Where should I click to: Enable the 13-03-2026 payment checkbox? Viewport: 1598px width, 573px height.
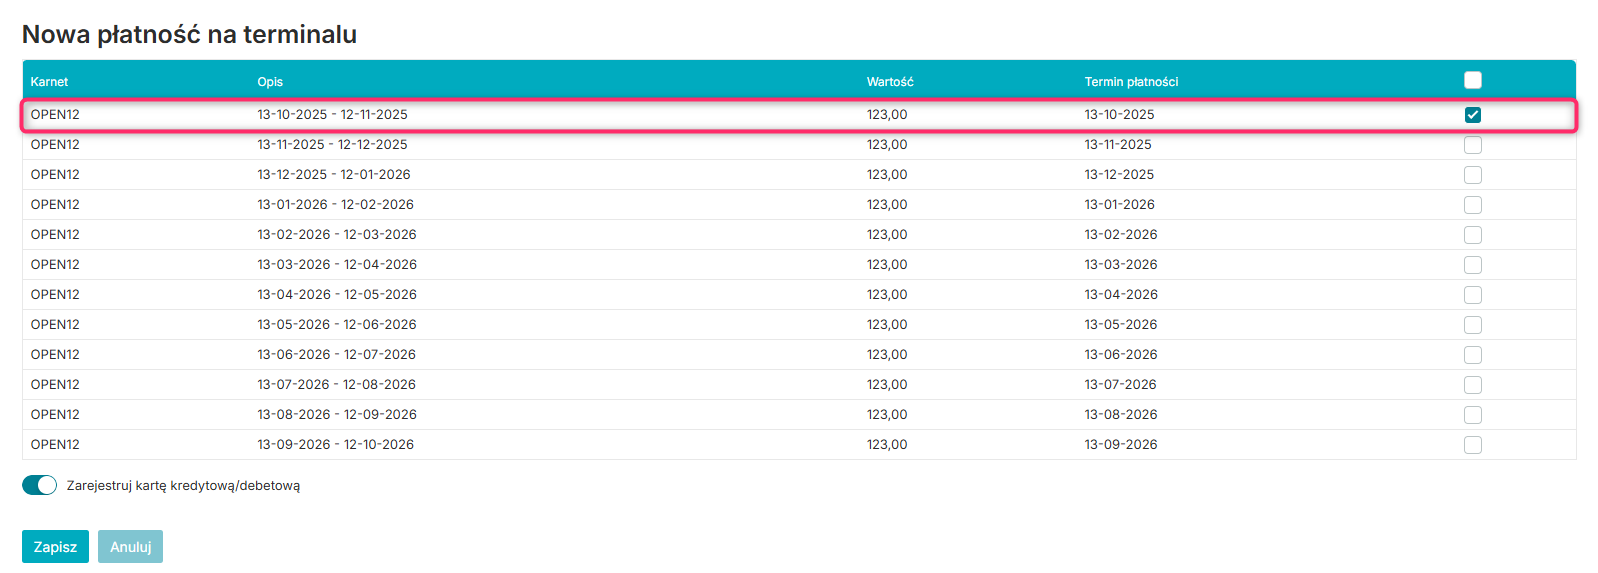[1472, 265]
